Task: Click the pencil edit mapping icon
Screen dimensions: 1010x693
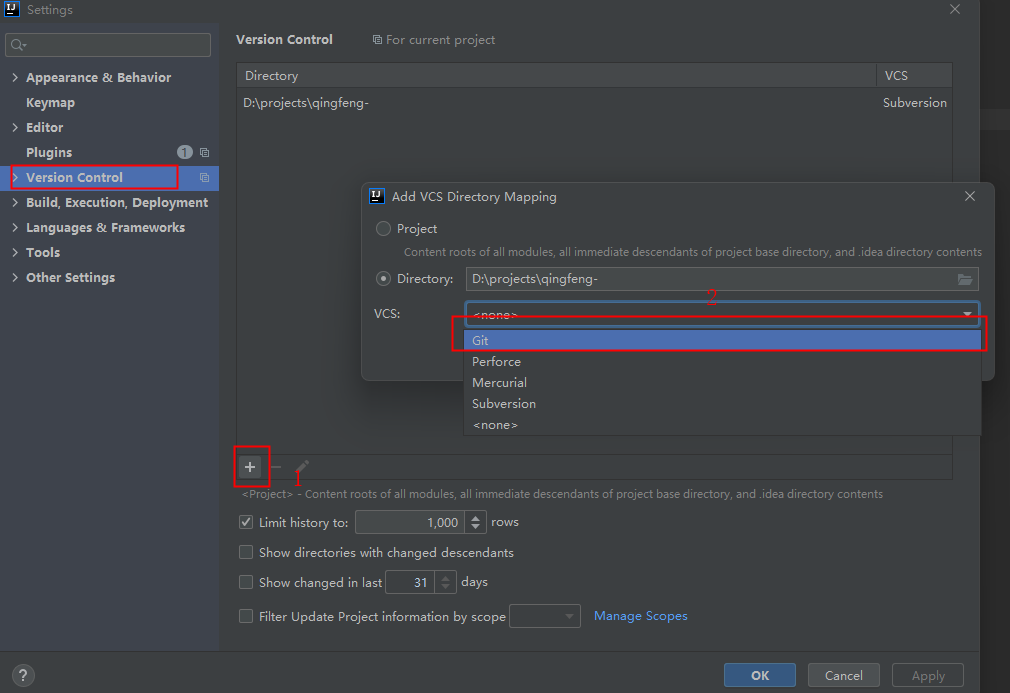Action: [302, 467]
